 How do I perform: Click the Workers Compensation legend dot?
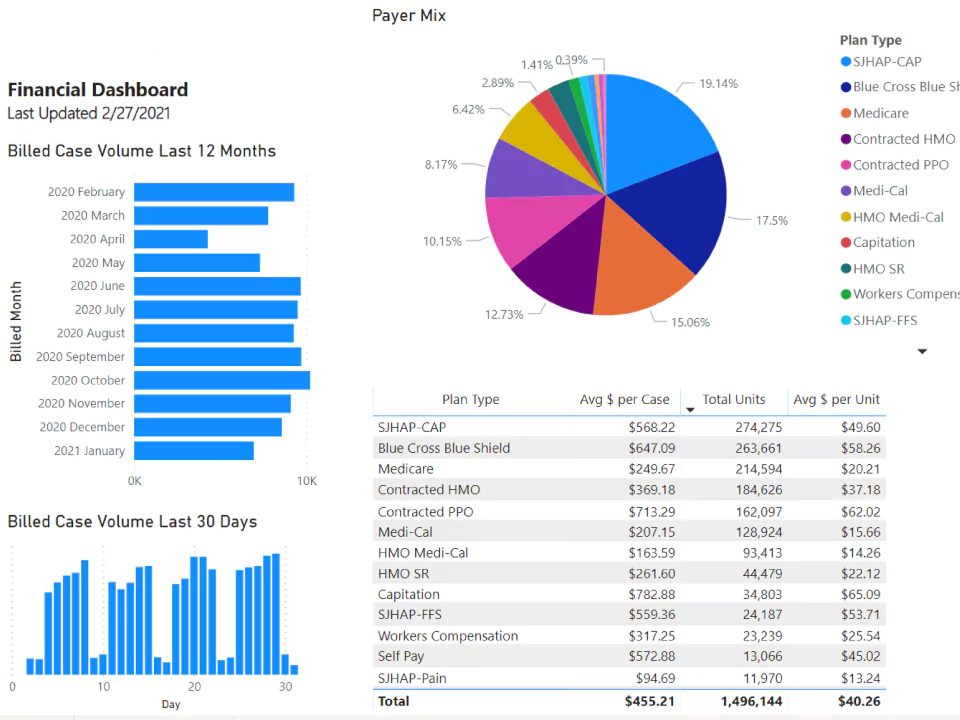(x=845, y=294)
